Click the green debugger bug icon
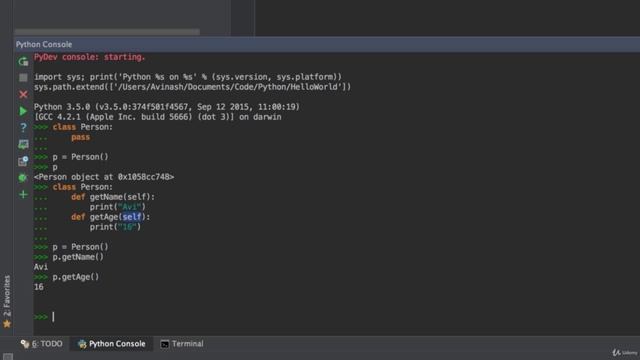 [x=23, y=178]
